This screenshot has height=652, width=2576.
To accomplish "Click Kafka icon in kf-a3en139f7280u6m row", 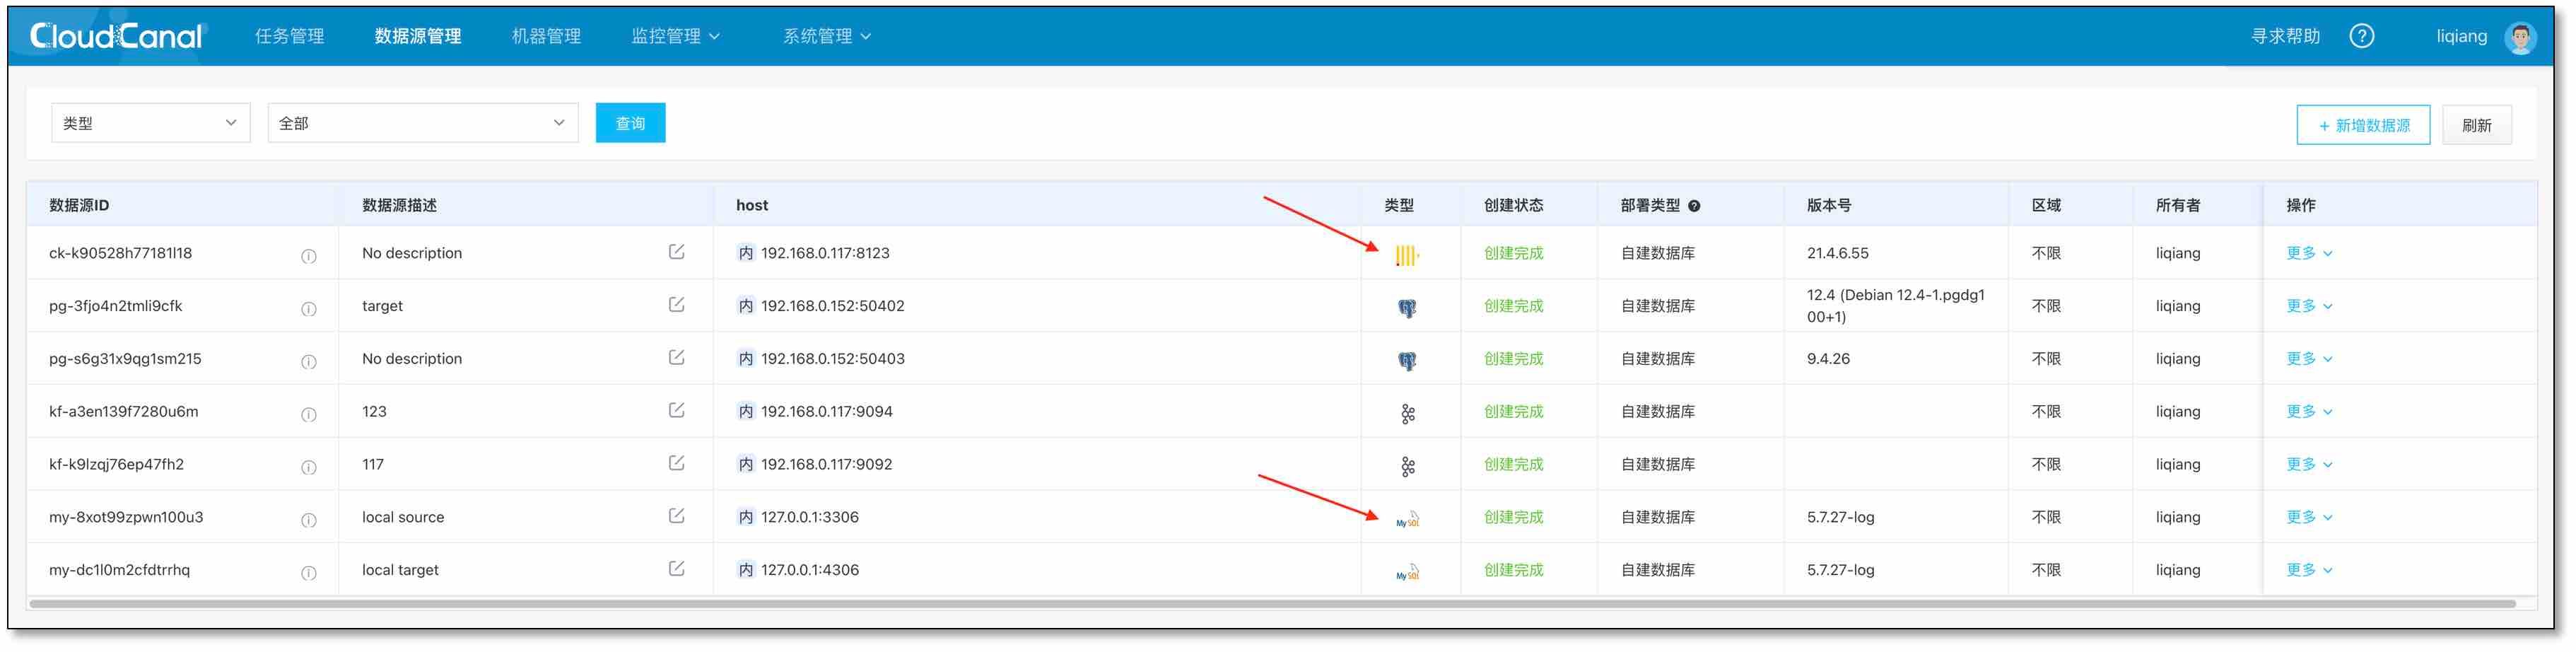I will tap(1408, 414).
